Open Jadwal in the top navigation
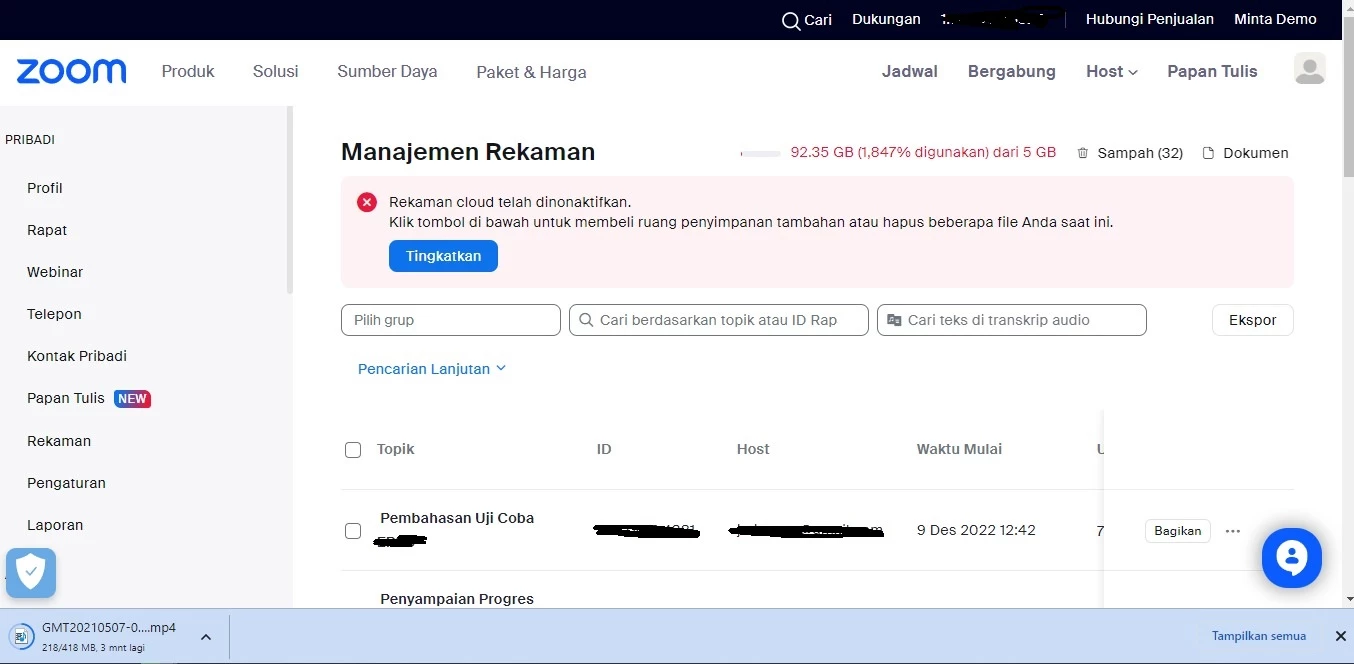 point(910,71)
